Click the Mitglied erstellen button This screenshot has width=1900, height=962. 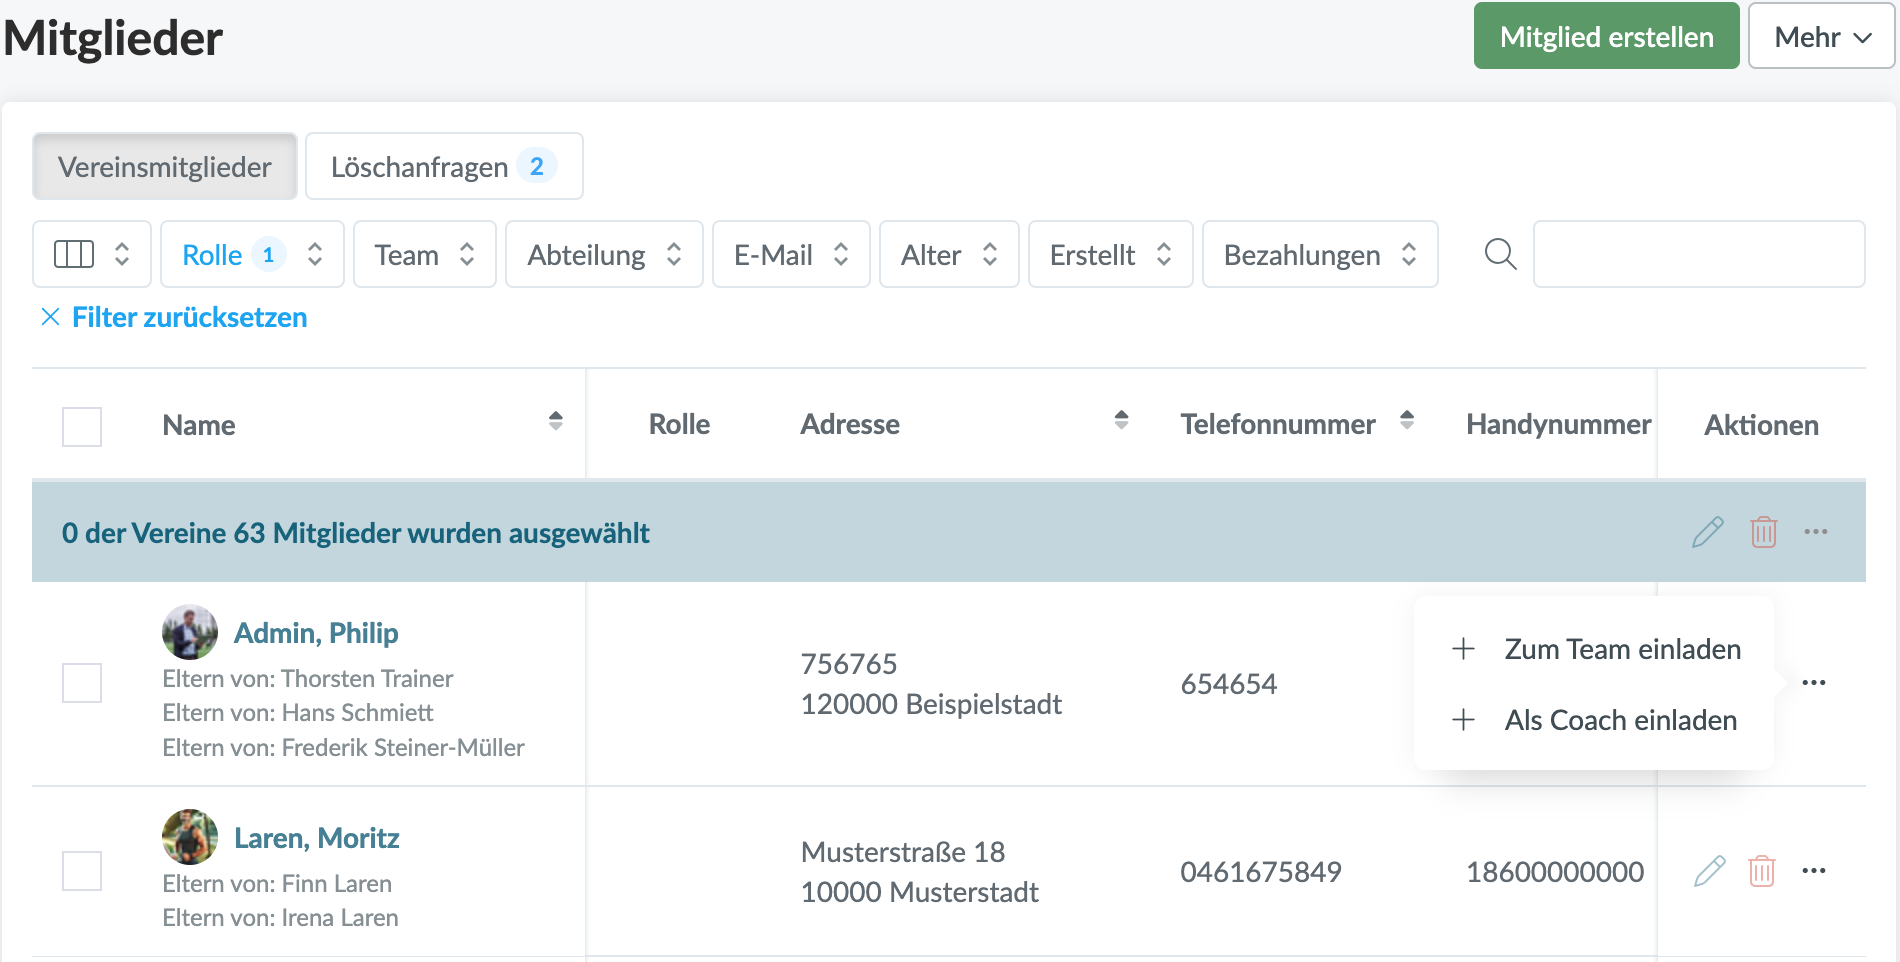(x=1606, y=37)
